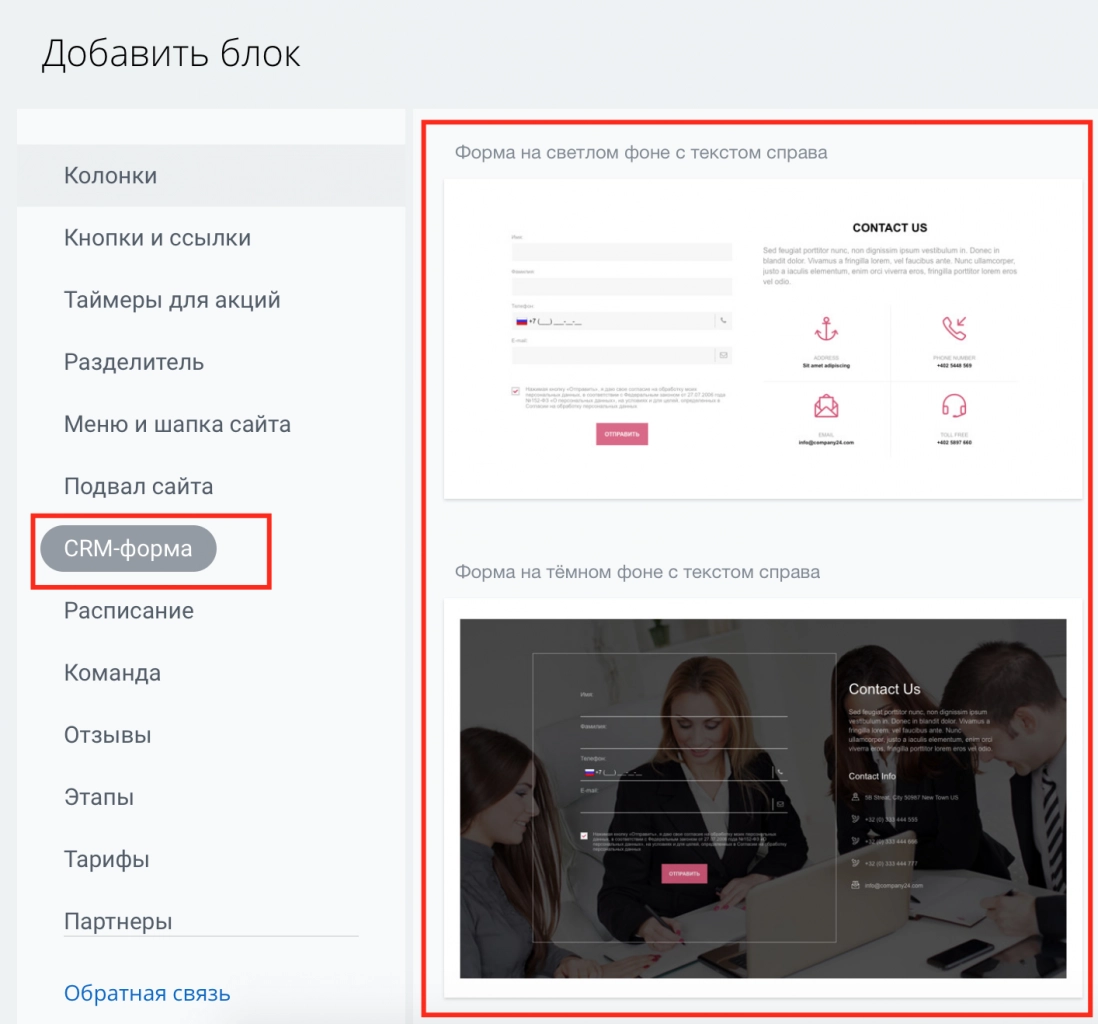Click the envelope icon above EMAIL
1098x1024 pixels.
(826, 406)
